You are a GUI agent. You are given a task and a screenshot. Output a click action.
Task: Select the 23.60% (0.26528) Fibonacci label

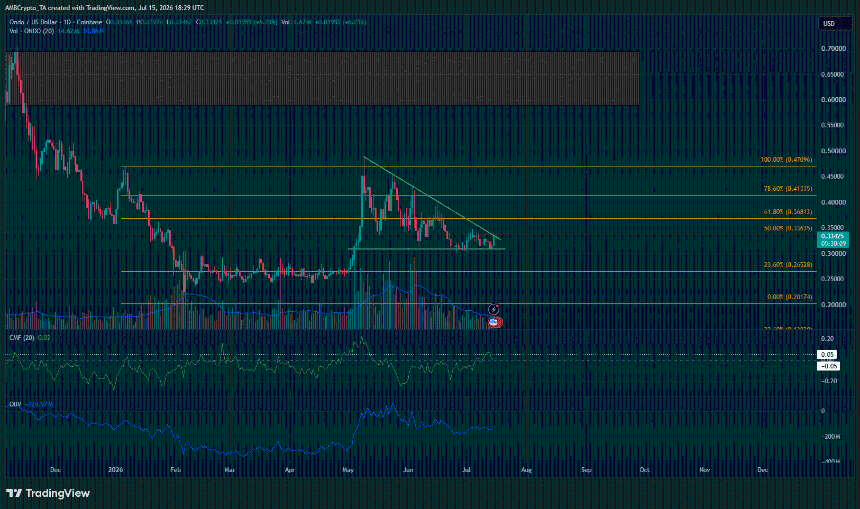(x=788, y=264)
